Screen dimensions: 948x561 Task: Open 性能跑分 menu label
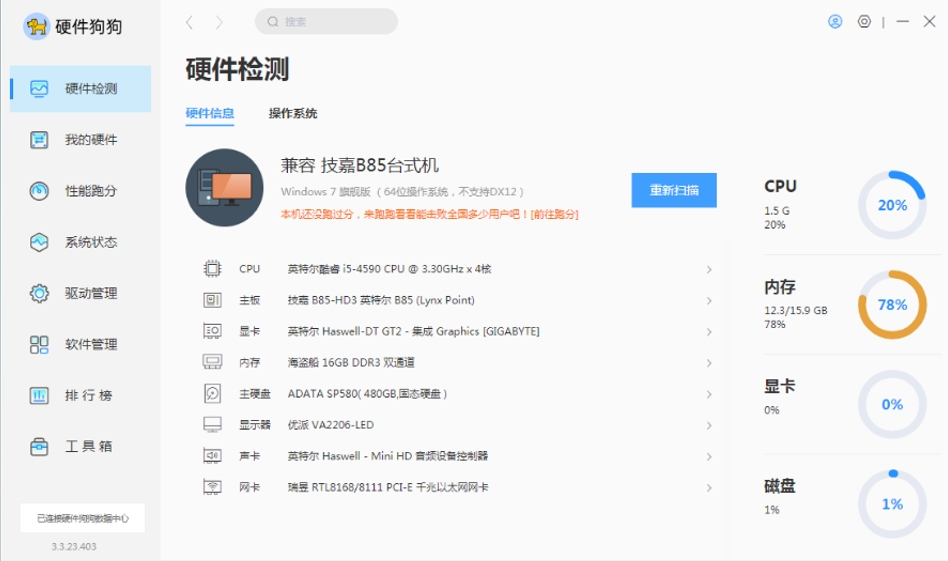(91, 191)
